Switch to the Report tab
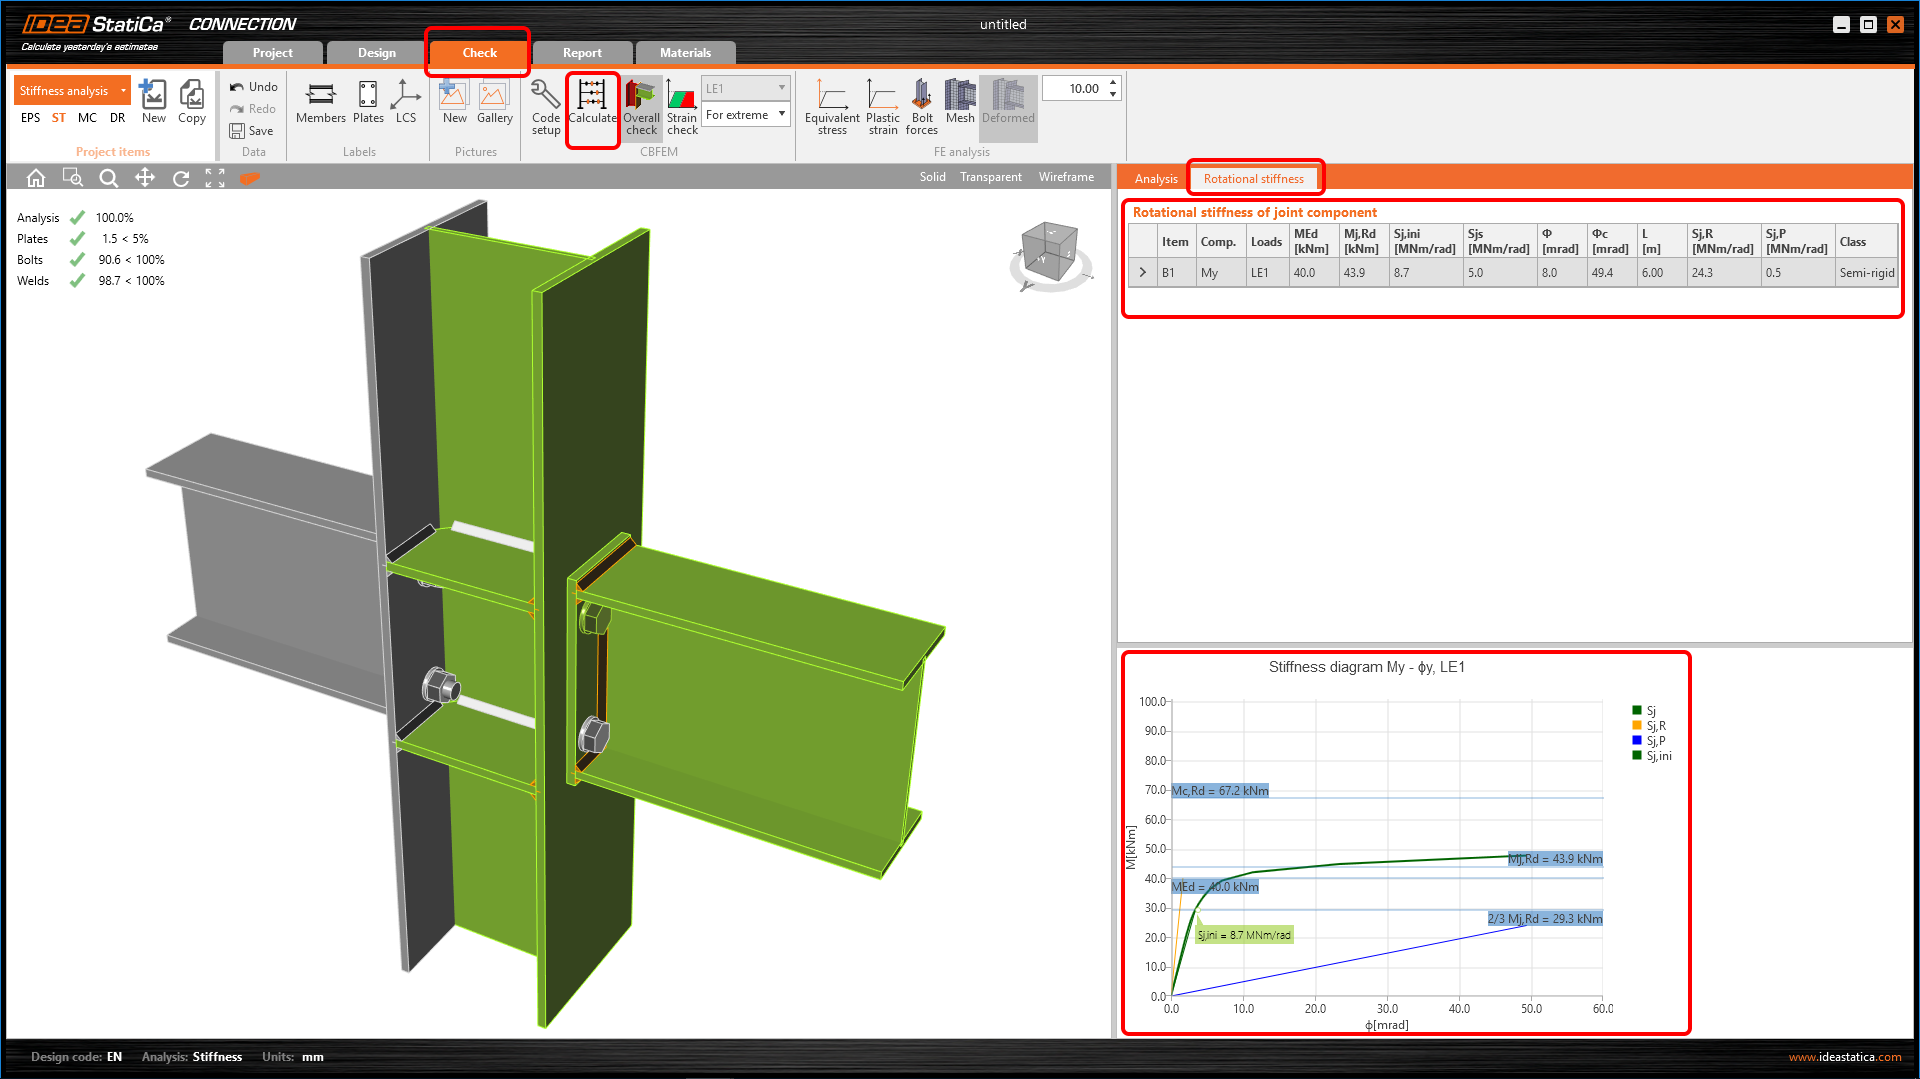This screenshot has height=1079, width=1920. (582, 53)
